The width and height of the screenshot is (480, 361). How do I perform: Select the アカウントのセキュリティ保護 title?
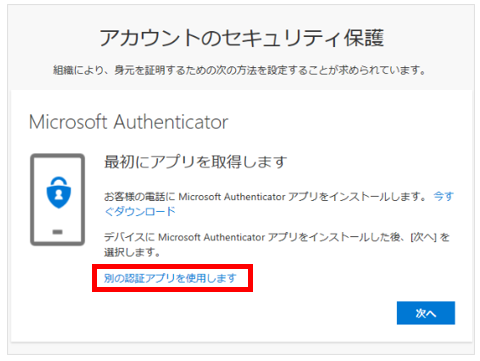pos(242,37)
